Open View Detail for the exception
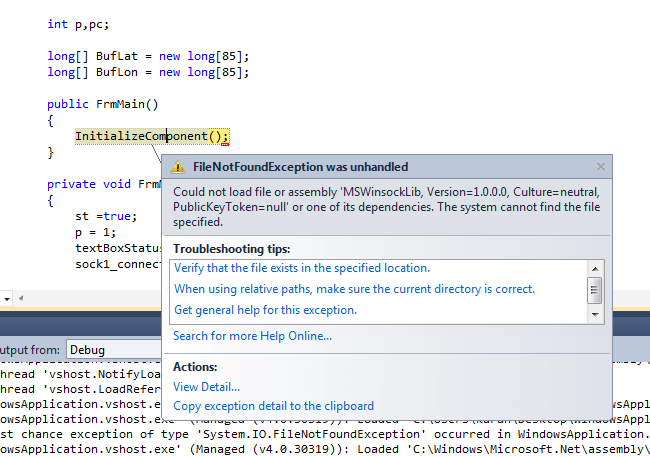Viewport: 650px width, 457px height. click(206, 387)
